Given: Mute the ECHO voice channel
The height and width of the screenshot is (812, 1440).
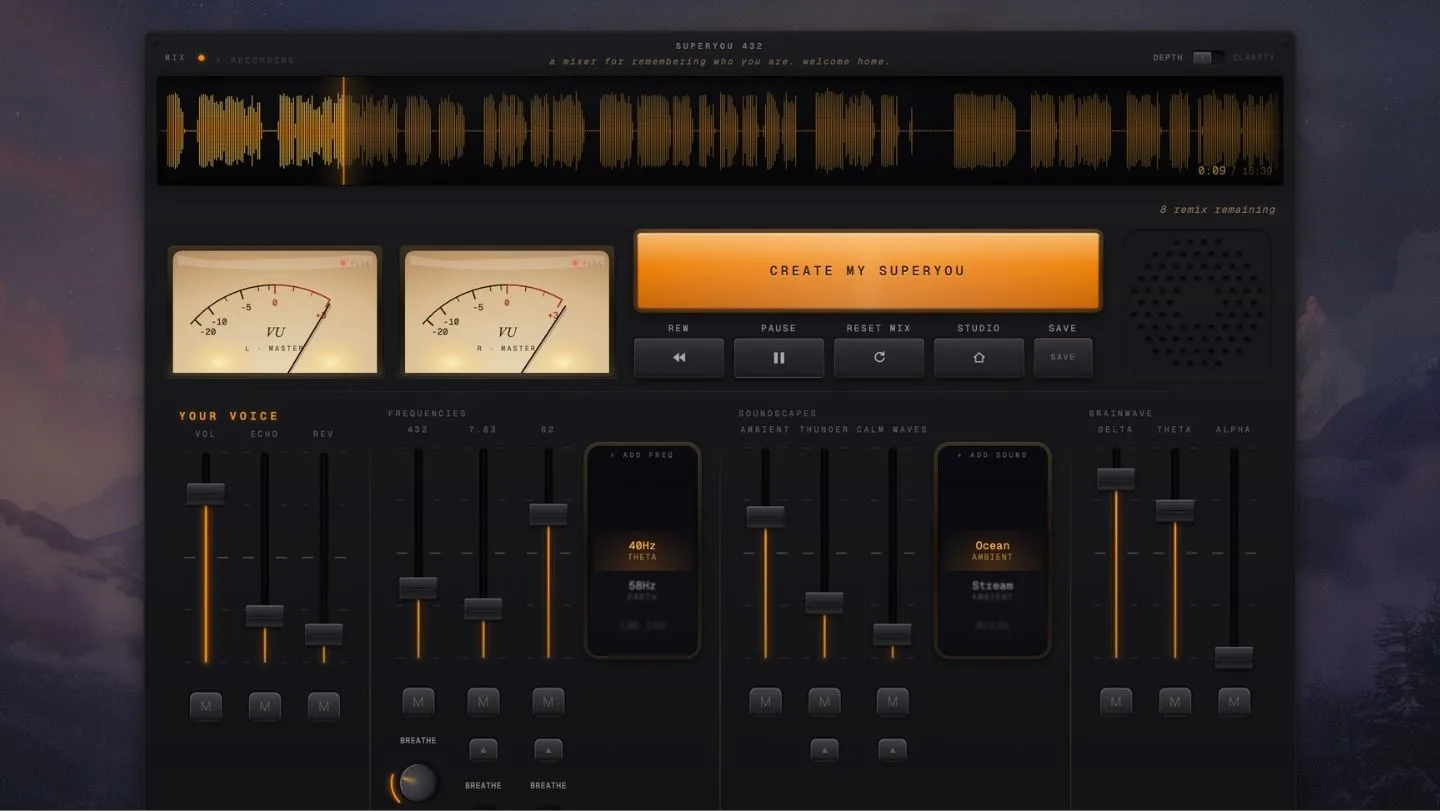Looking at the screenshot, I should pyautogui.click(x=265, y=706).
